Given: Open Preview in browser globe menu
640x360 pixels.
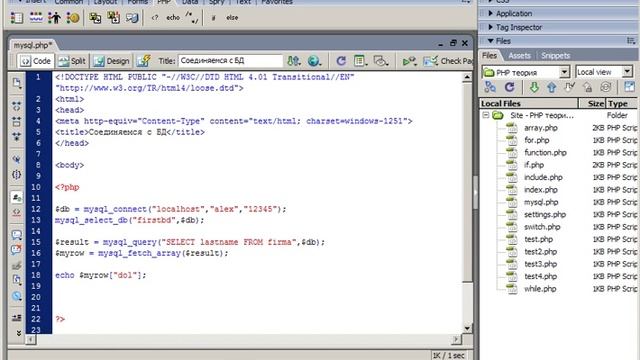Looking at the screenshot, I should (x=314, y=61).
